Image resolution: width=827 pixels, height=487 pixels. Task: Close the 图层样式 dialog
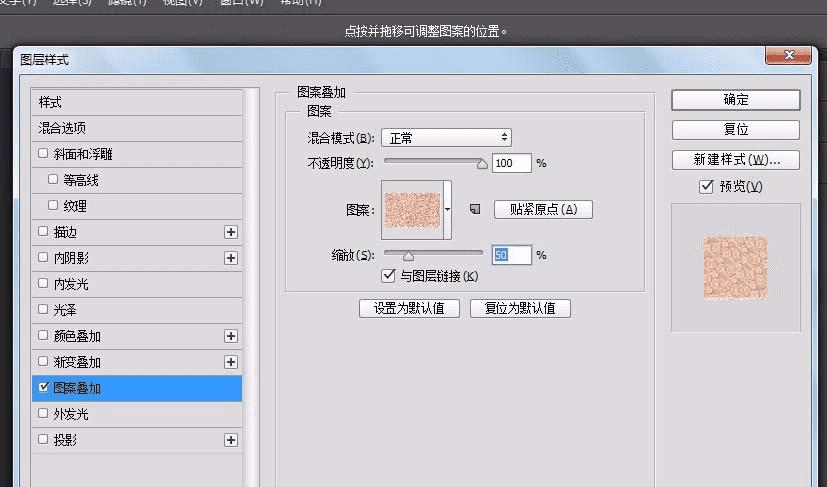(788, 55)
